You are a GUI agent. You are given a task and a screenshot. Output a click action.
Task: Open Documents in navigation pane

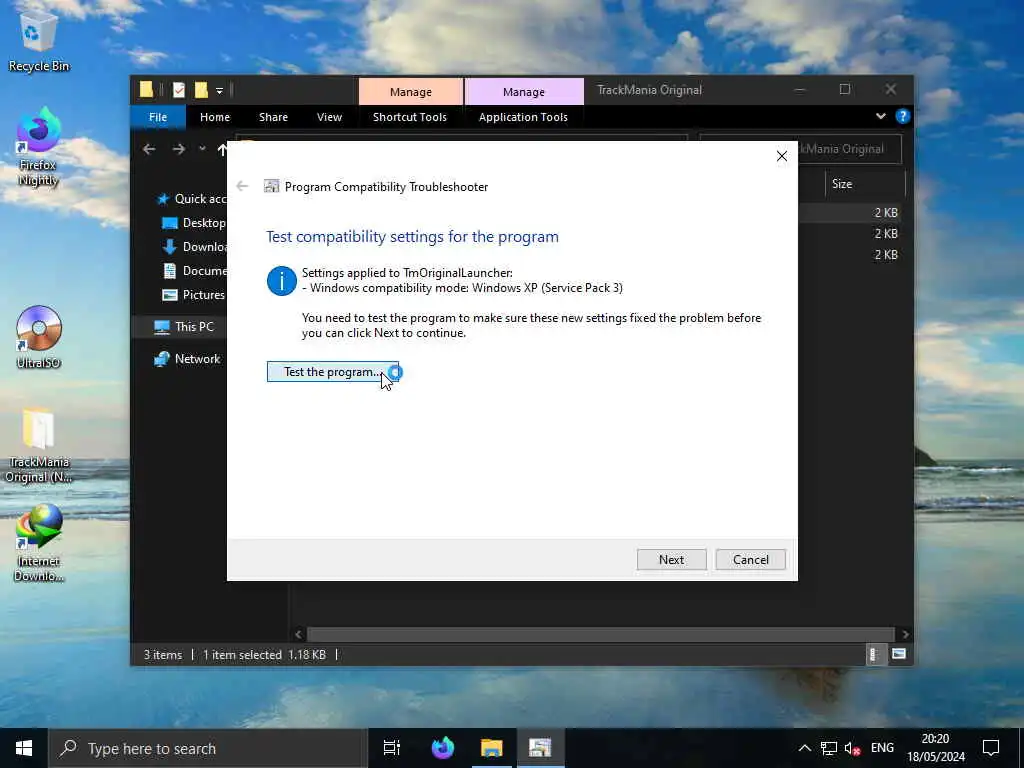[x=193, y=270]
